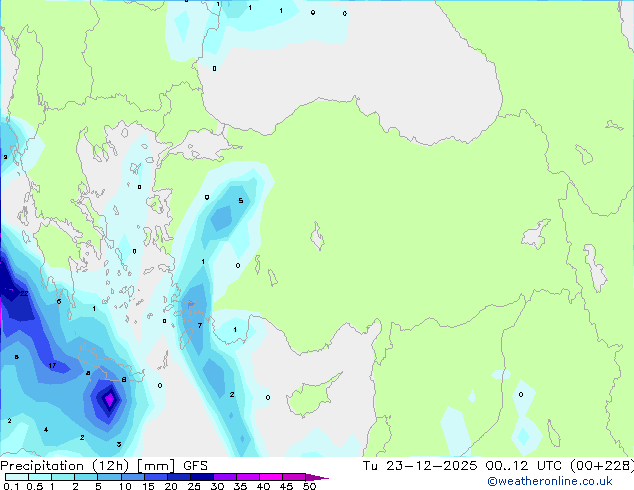This screenshot has height=490, width=634.
Task: Pick the 25–30 mm navy legend box
Action: point(202,477)
